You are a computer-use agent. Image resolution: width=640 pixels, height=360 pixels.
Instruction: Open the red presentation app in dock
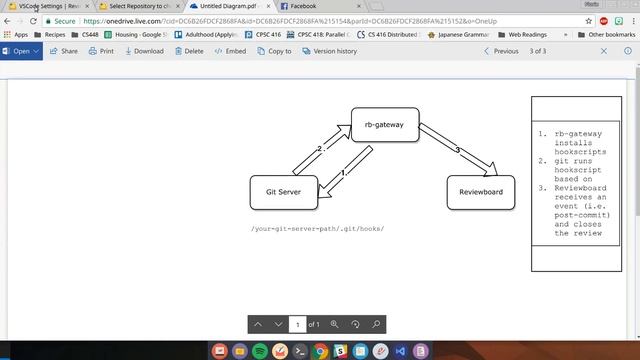point(220,351)
